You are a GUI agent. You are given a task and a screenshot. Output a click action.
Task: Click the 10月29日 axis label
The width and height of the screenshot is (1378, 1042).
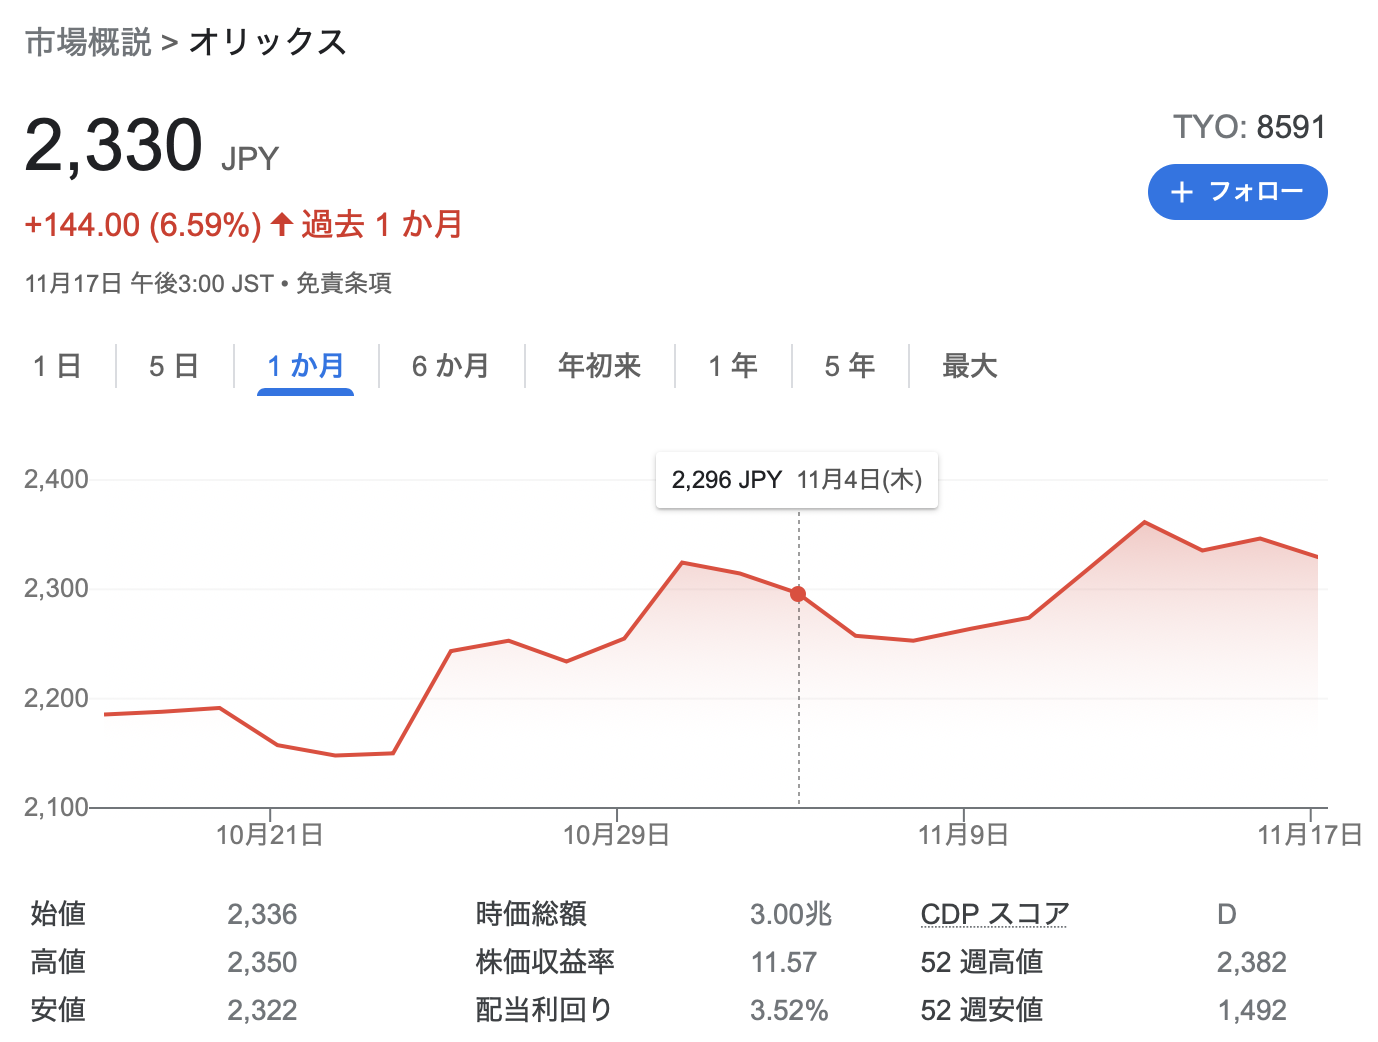tap(617, 835)
